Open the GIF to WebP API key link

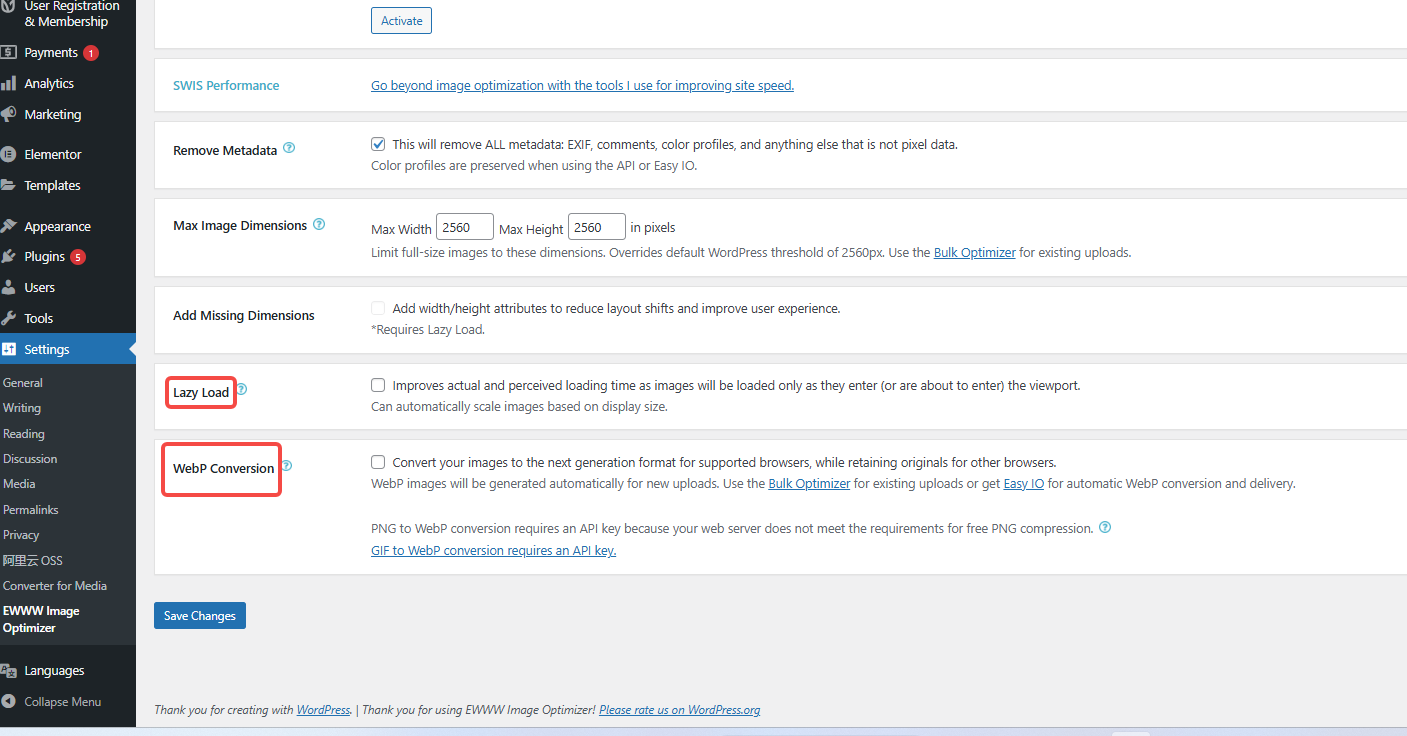pyautogui.click(x=493, y=551)
